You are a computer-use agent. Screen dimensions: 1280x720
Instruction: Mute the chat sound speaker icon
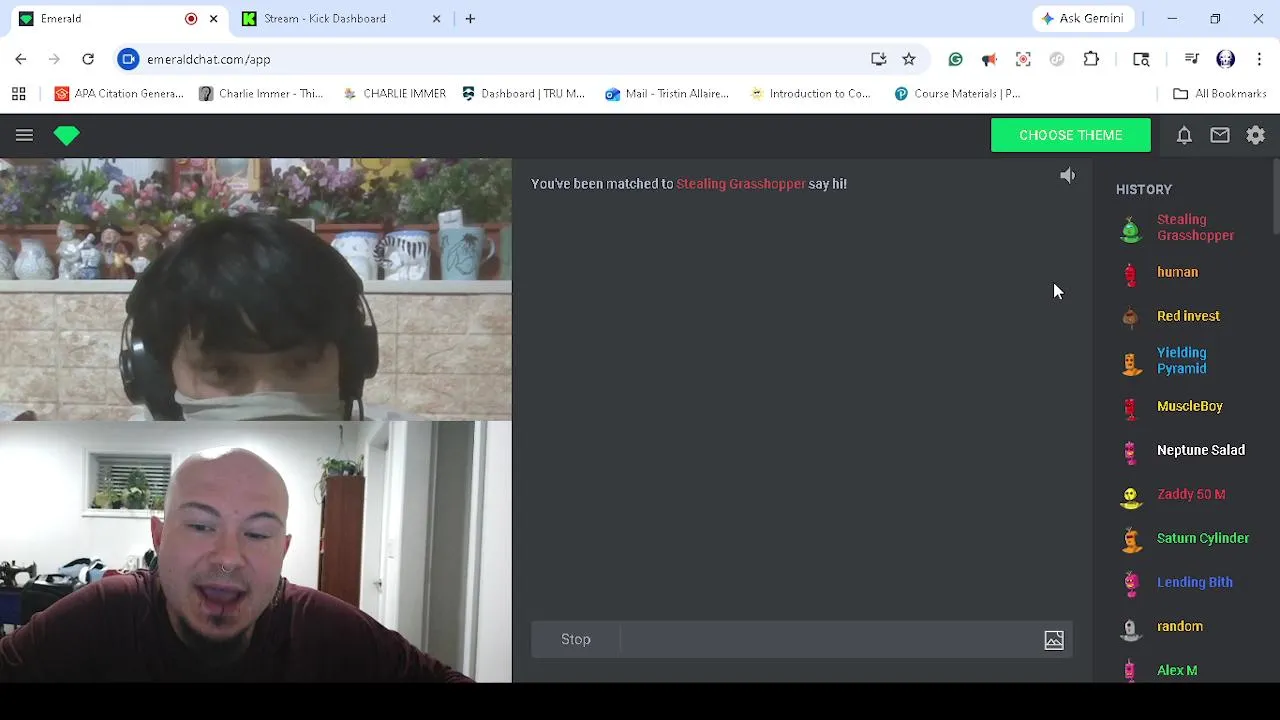click(1067, 176)
